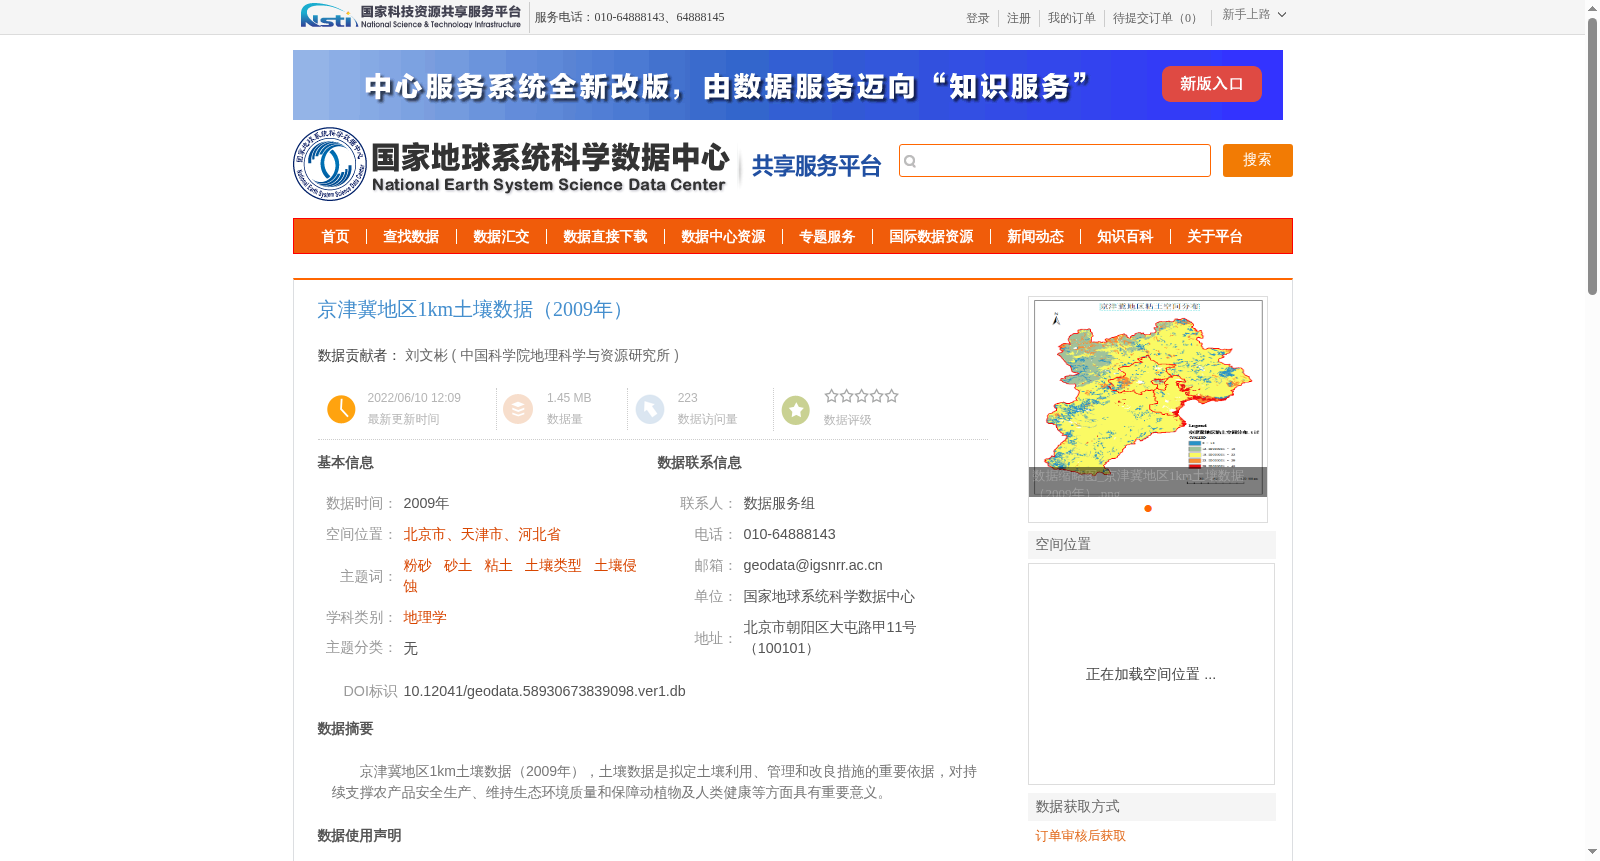Click the 地理学 subject category link

(x=425, y=617)
